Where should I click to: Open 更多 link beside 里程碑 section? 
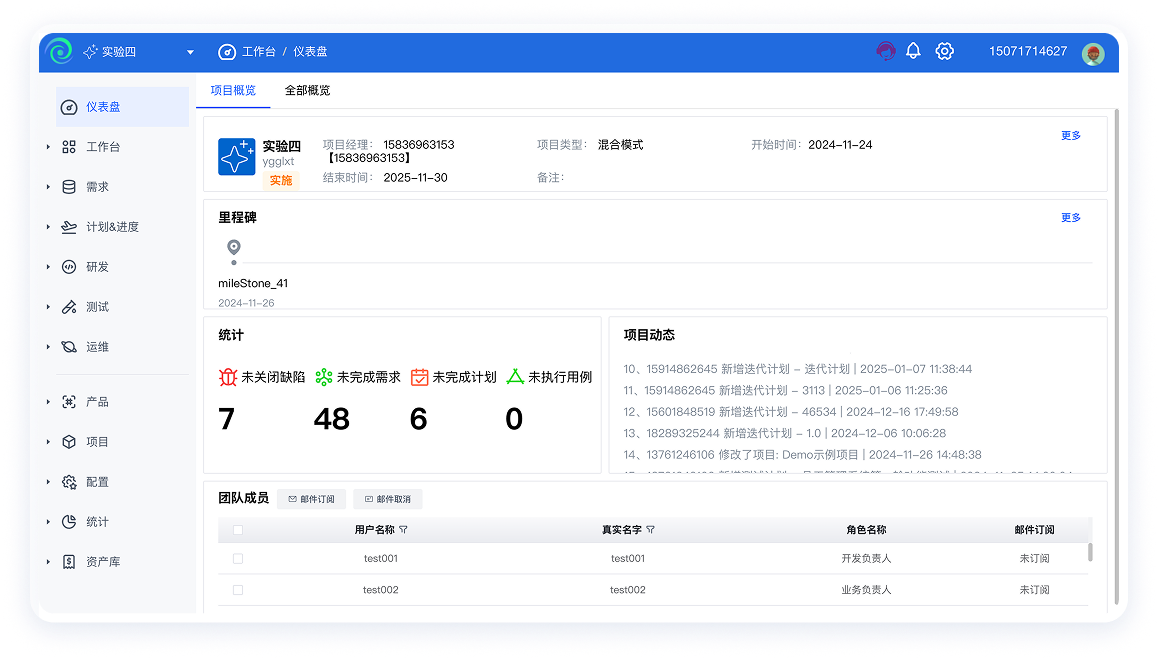click(x=1070, y=217)
